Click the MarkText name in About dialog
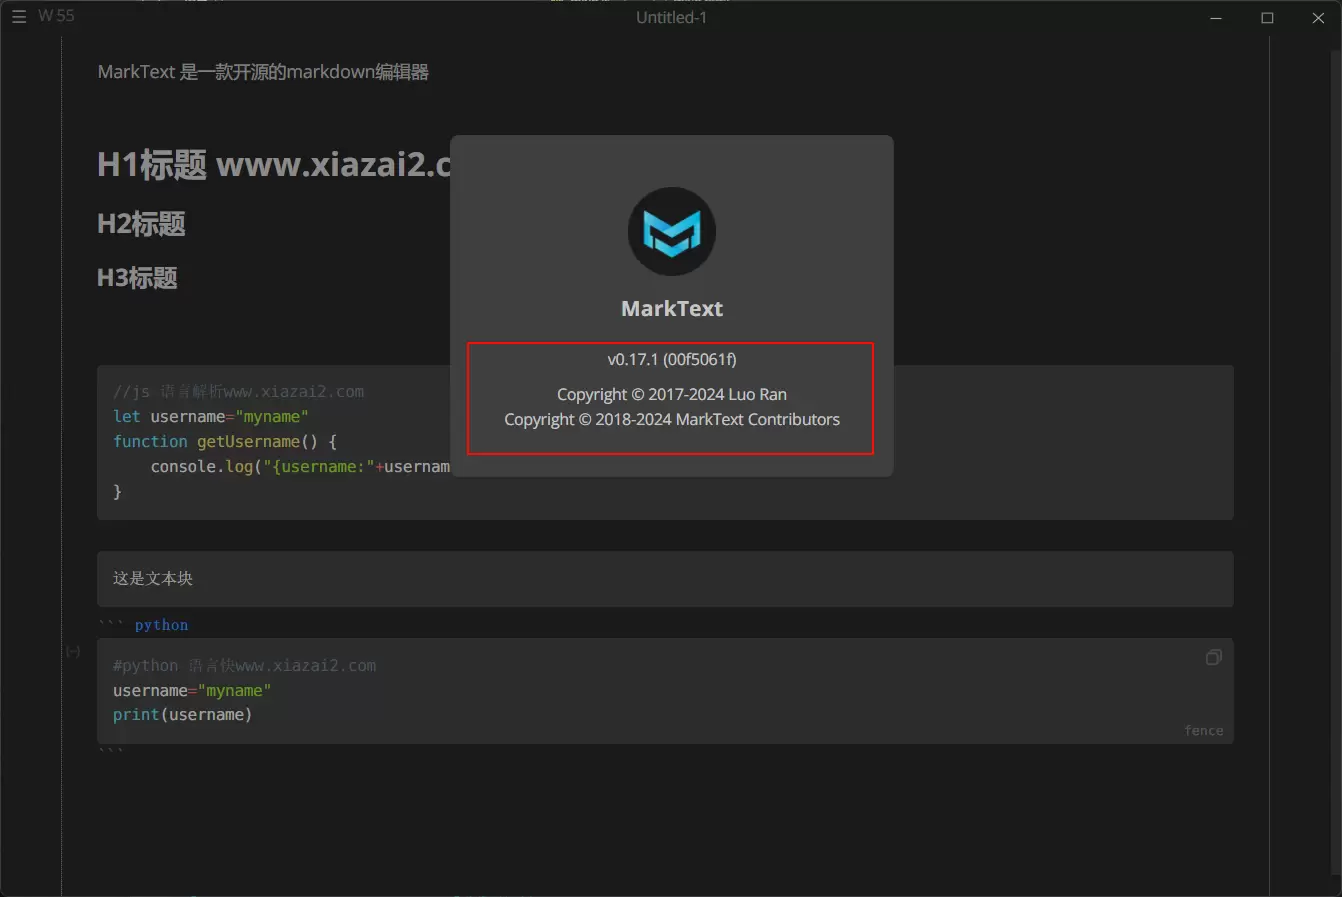The height and width of the screenshot is (897, 1342). 672,309
